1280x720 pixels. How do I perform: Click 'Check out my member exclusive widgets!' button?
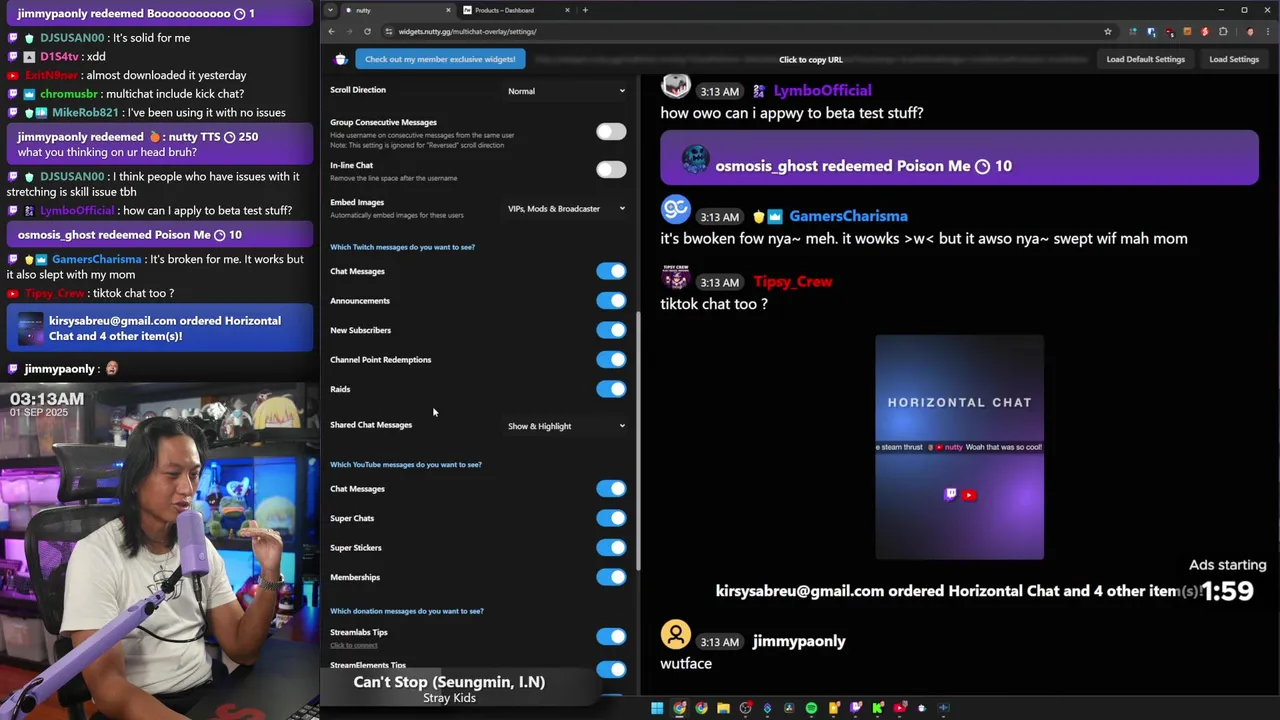click(440, 59)
